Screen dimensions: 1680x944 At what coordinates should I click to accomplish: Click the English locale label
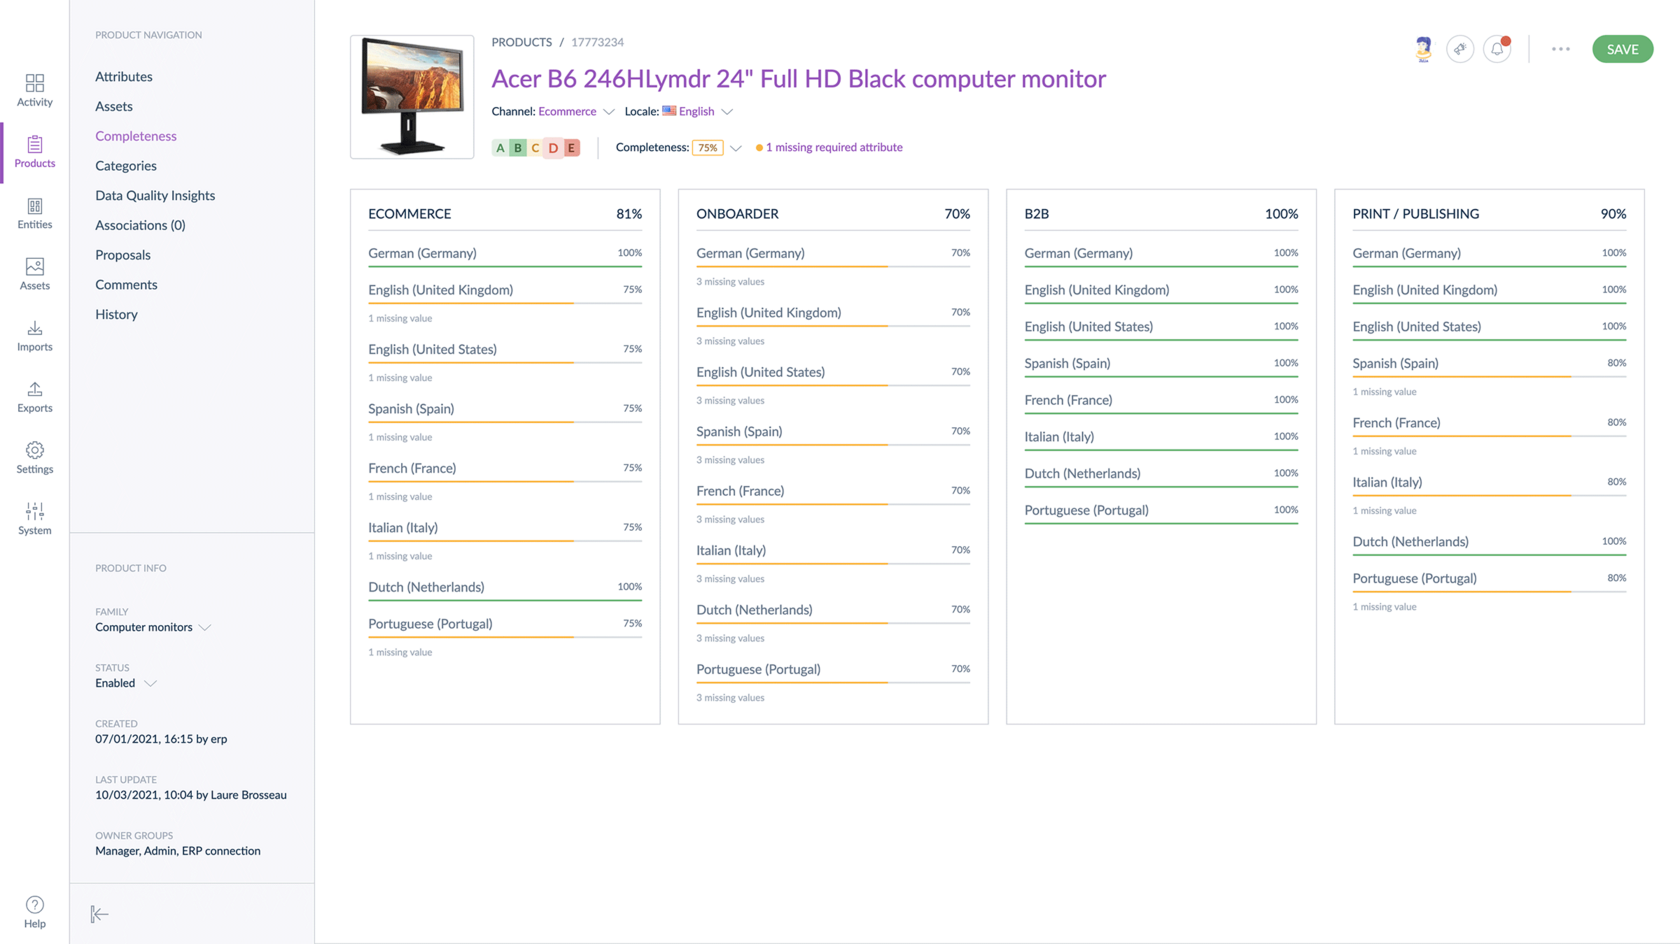[696, 111]
